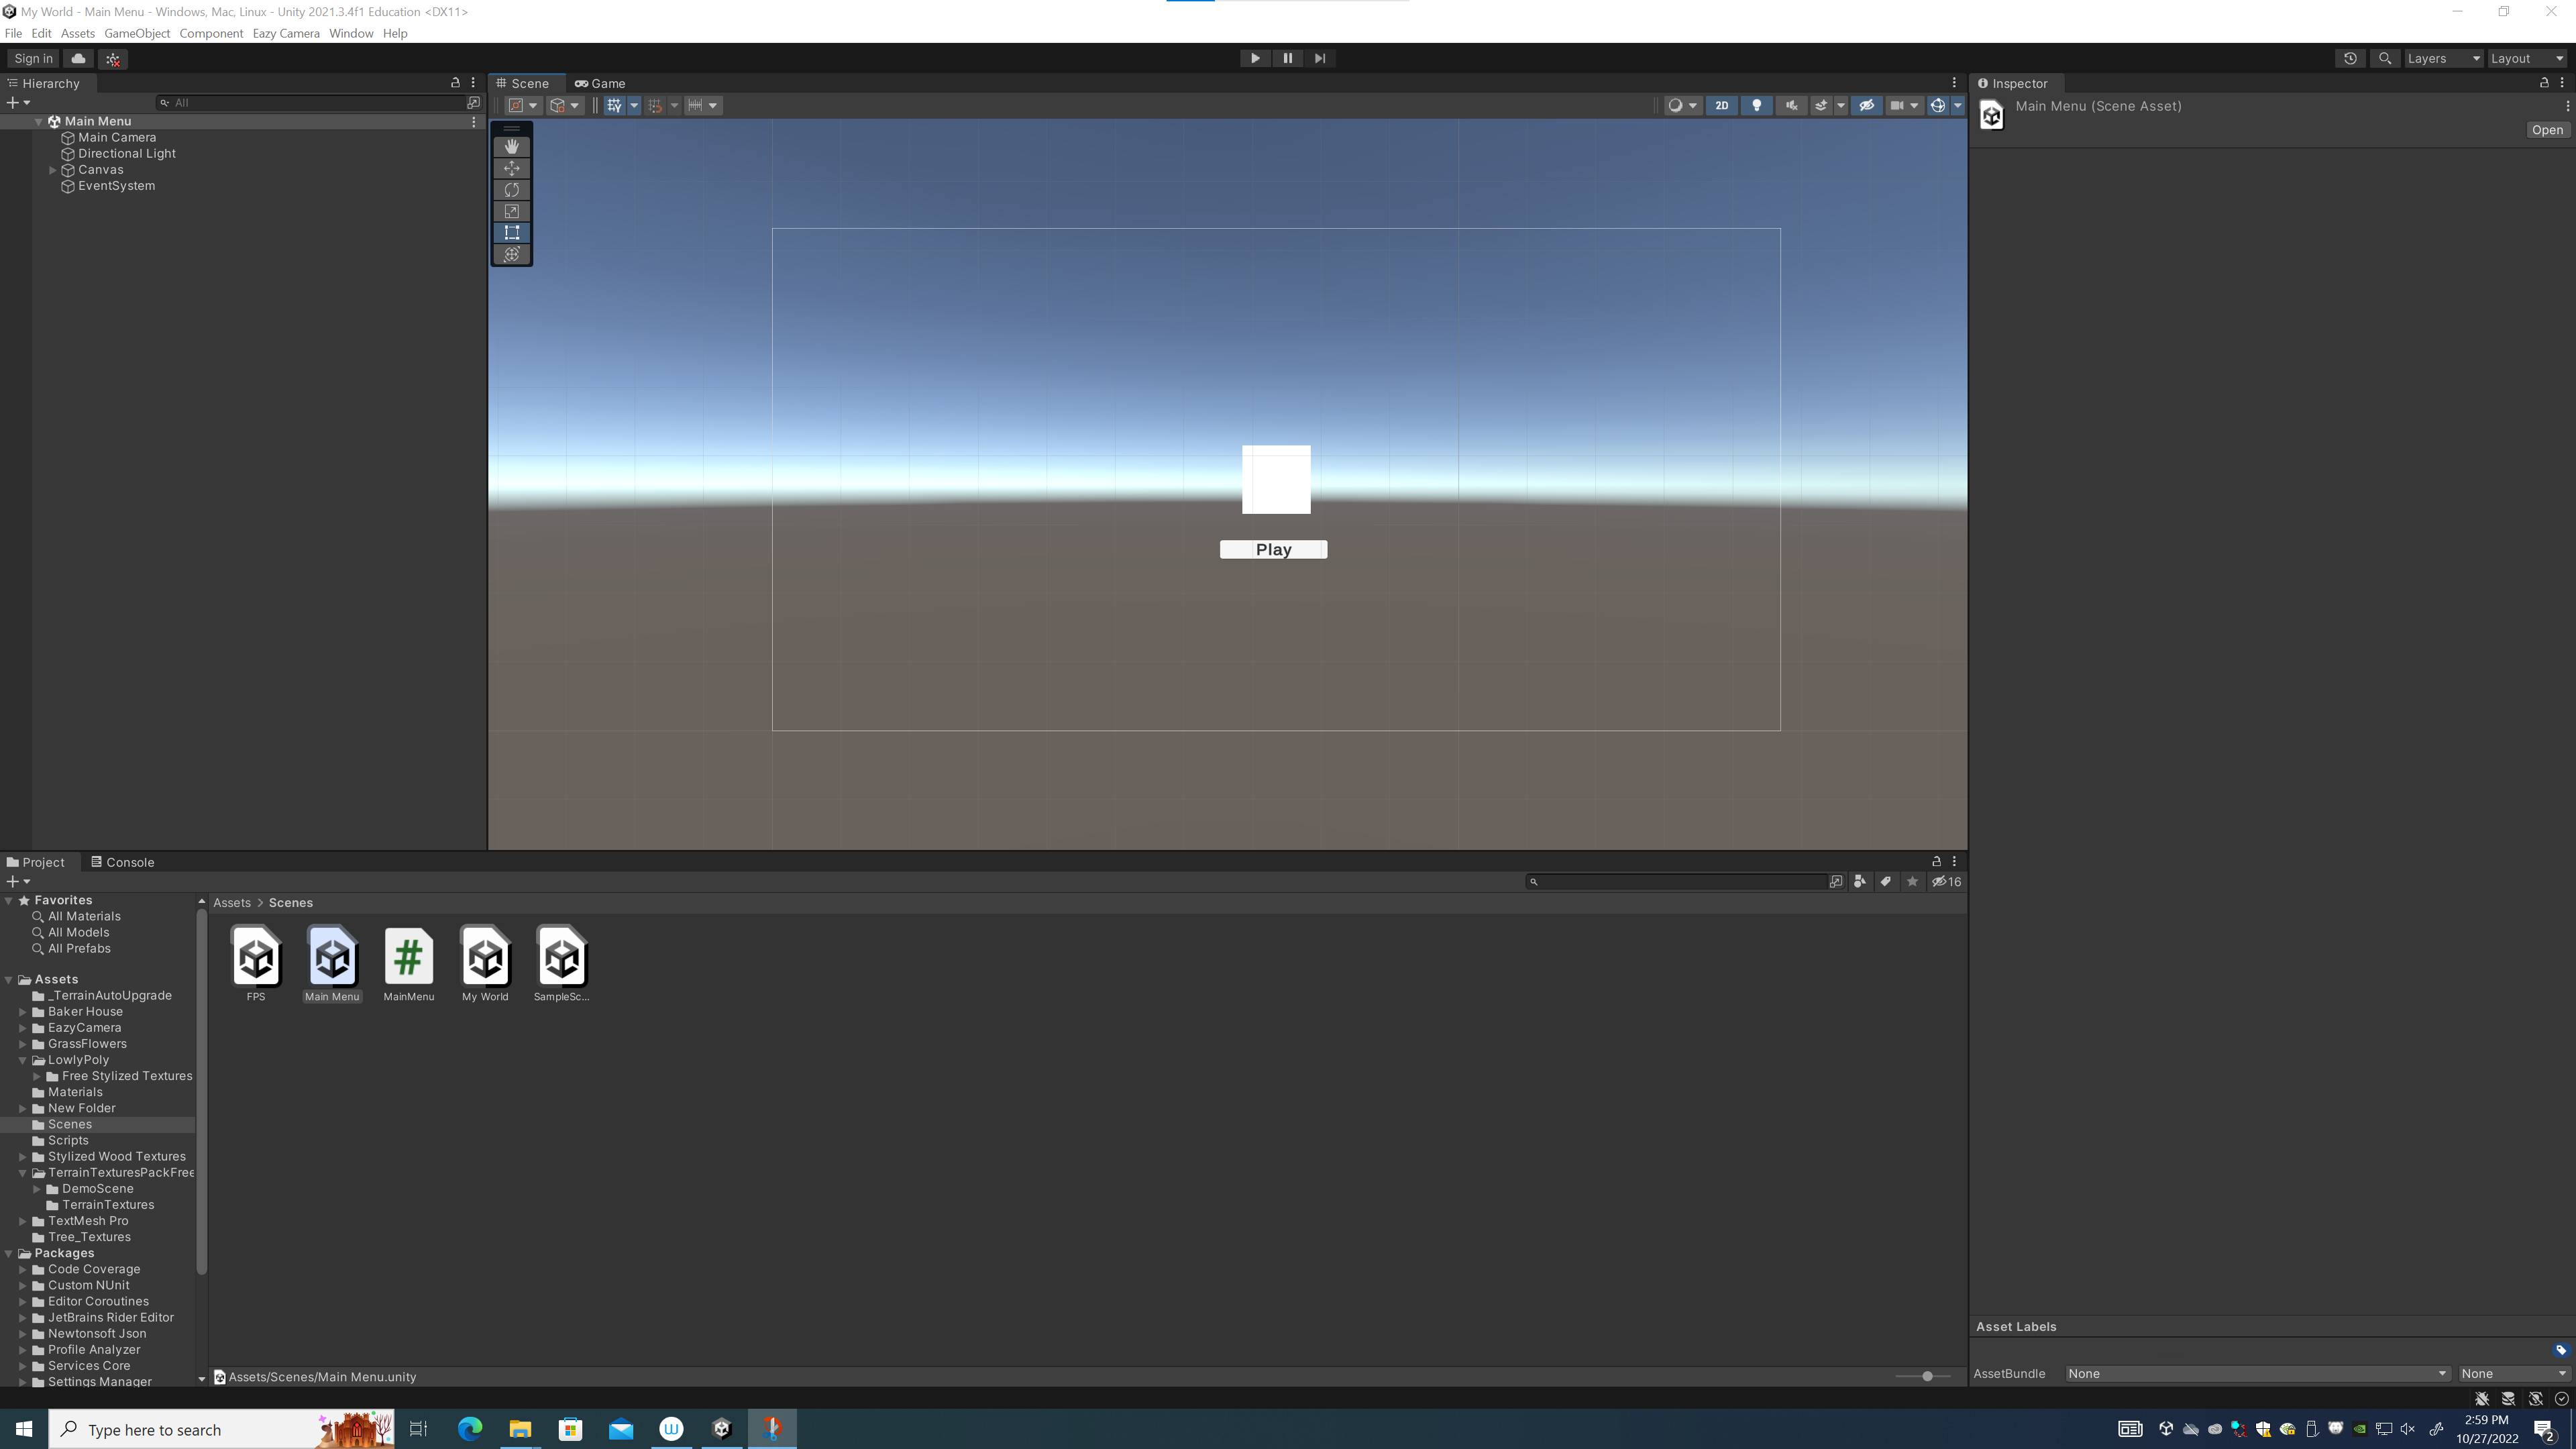Open the Hierarchy panel three-dot menu
This screenshot has width=2576, height=1449.
473,83
